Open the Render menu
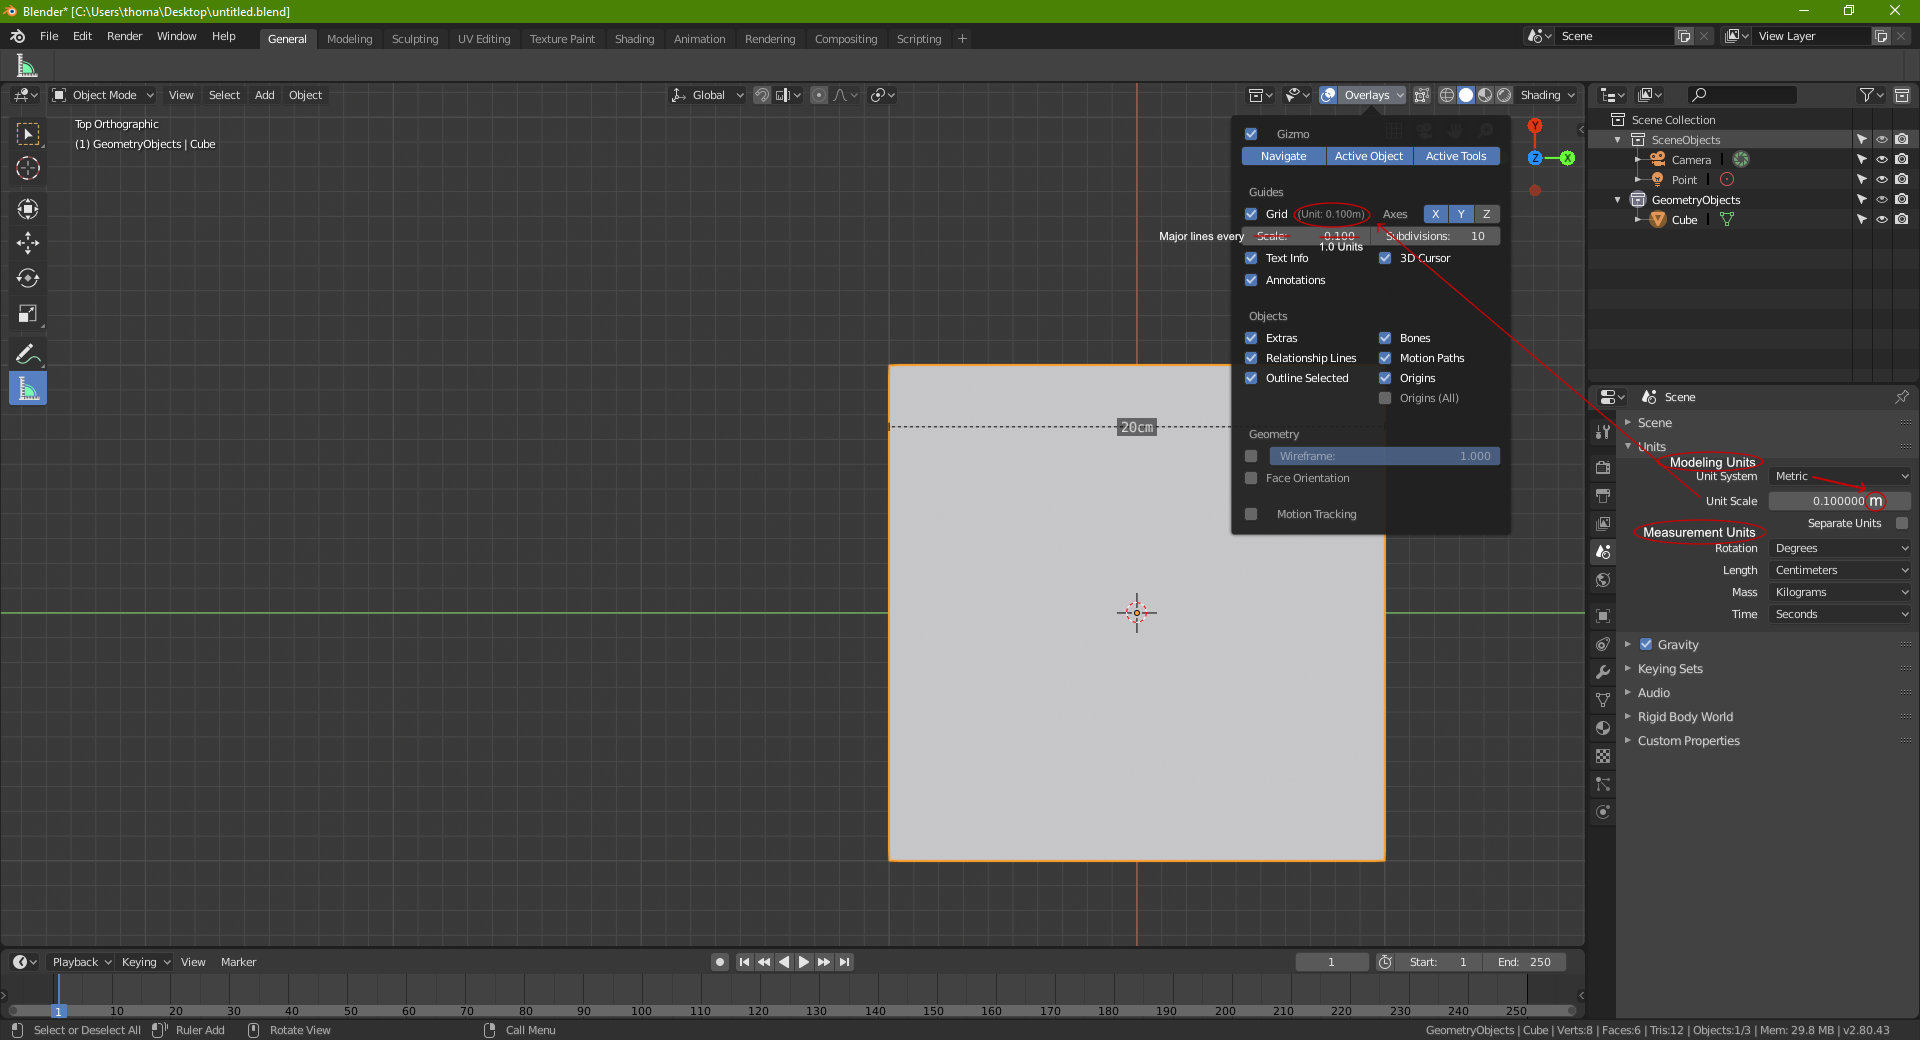This screenshot has width=1920, height=1040. click(124, 36)
